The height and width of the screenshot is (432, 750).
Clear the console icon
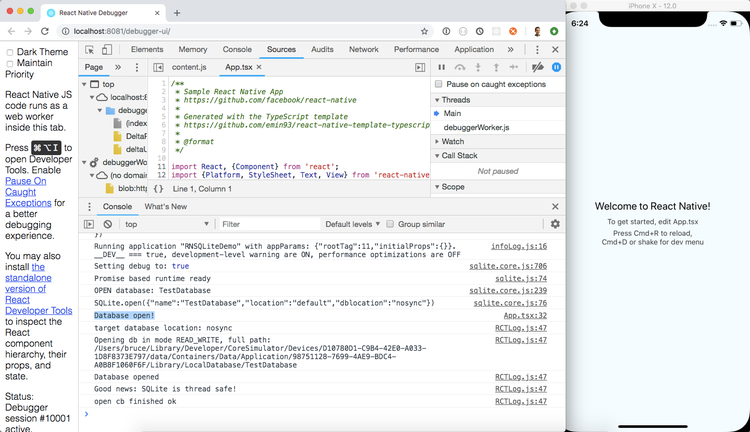(108, 224)
